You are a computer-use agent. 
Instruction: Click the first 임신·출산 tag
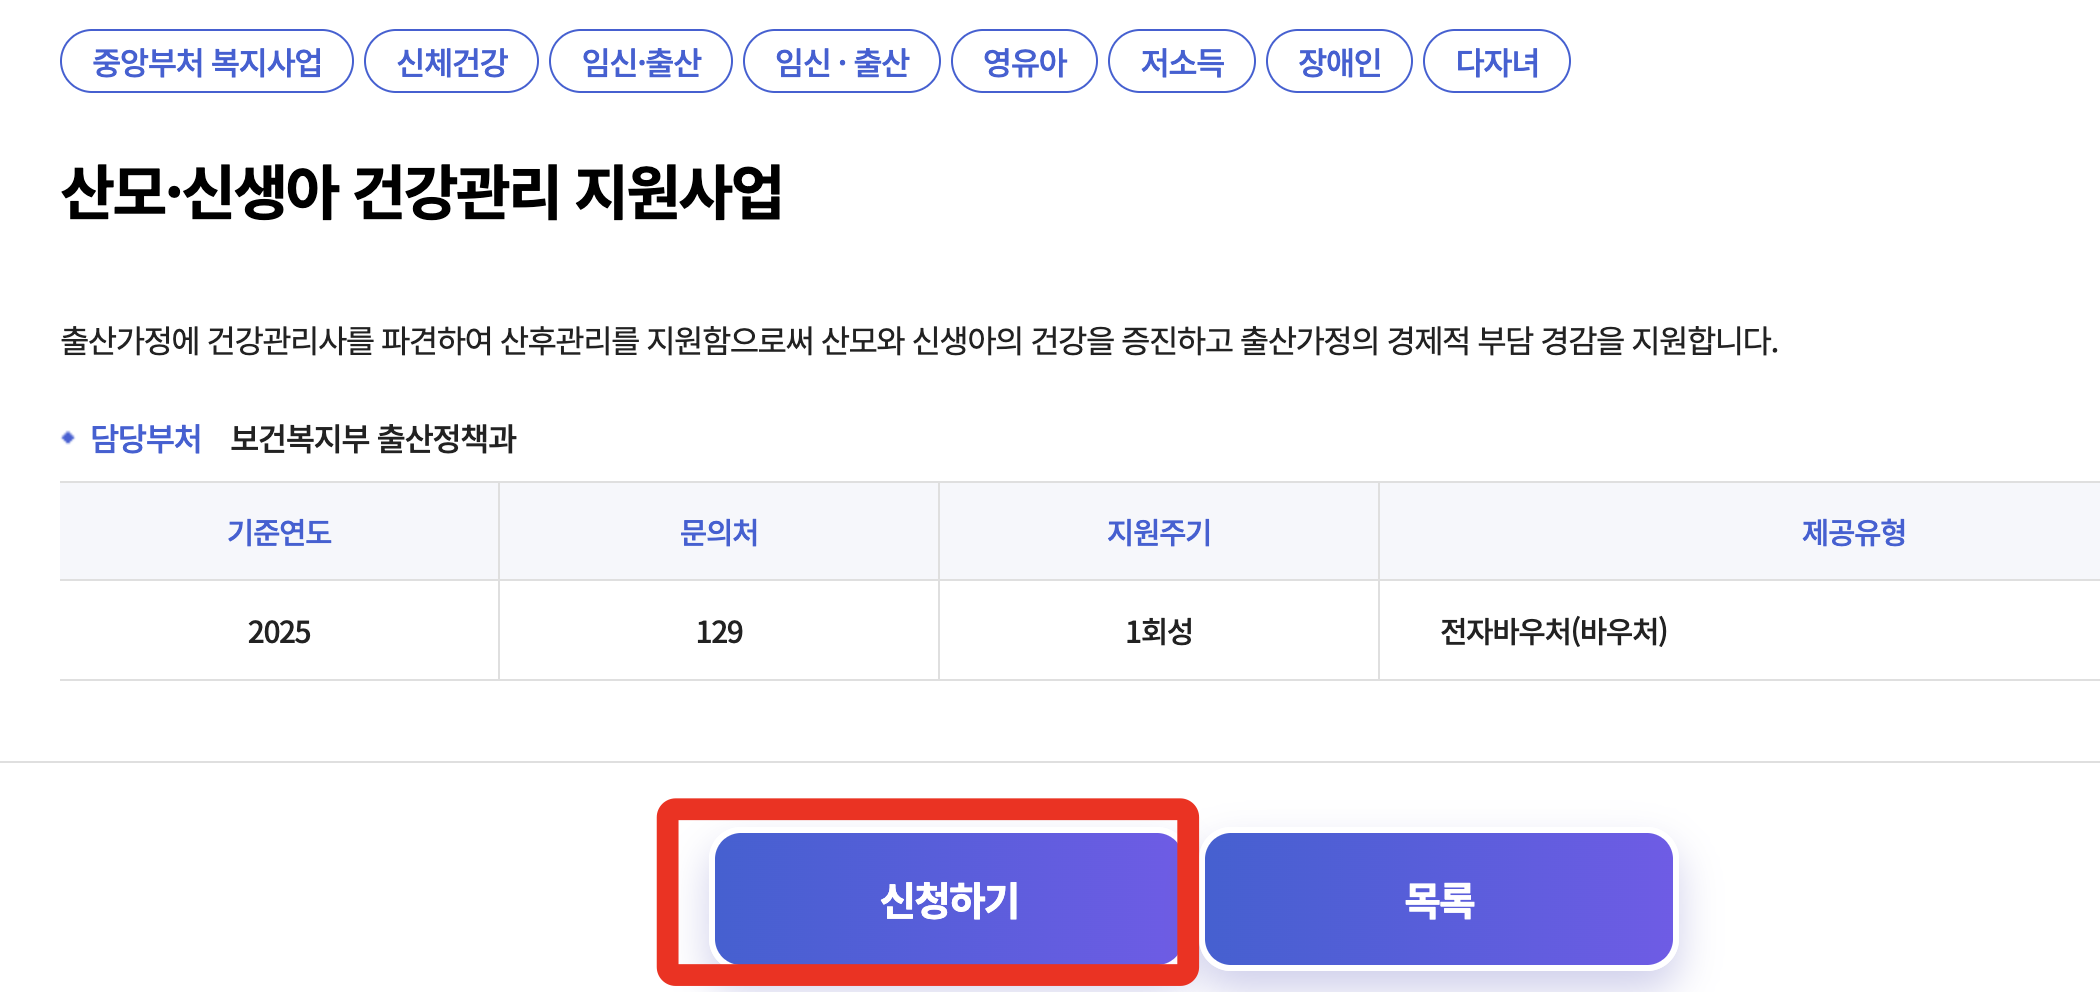click(641, 61)
